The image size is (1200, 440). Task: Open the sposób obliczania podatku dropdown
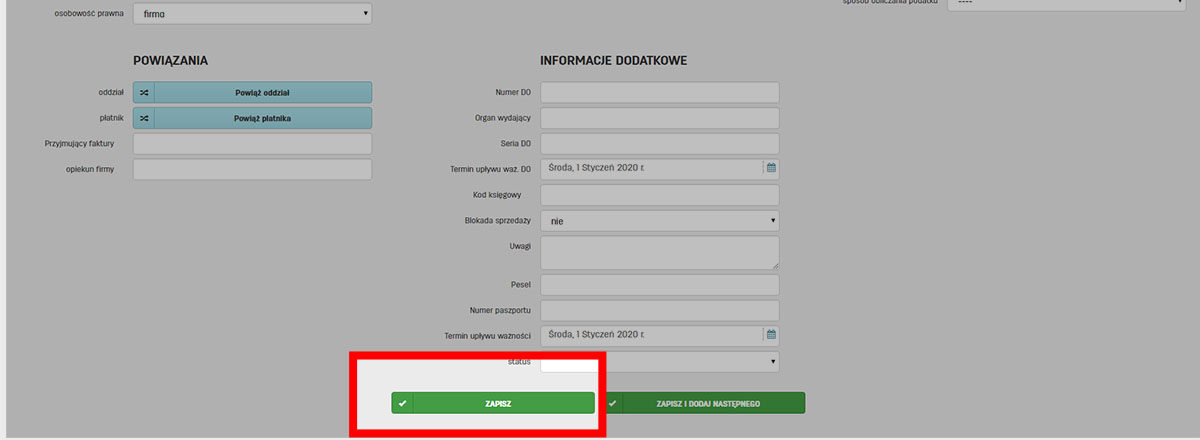[1068, 3]
